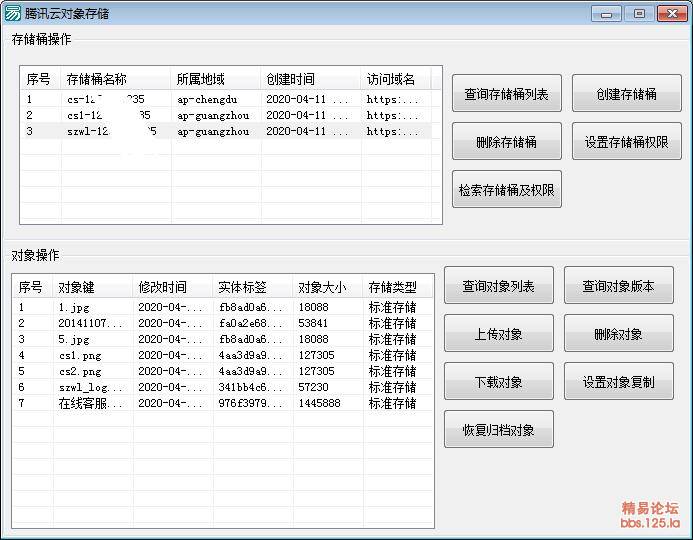The width and height of the screenshot is (693, 540).
Task: Click the 恢复归档对象 button
Action: coord(499,430)
